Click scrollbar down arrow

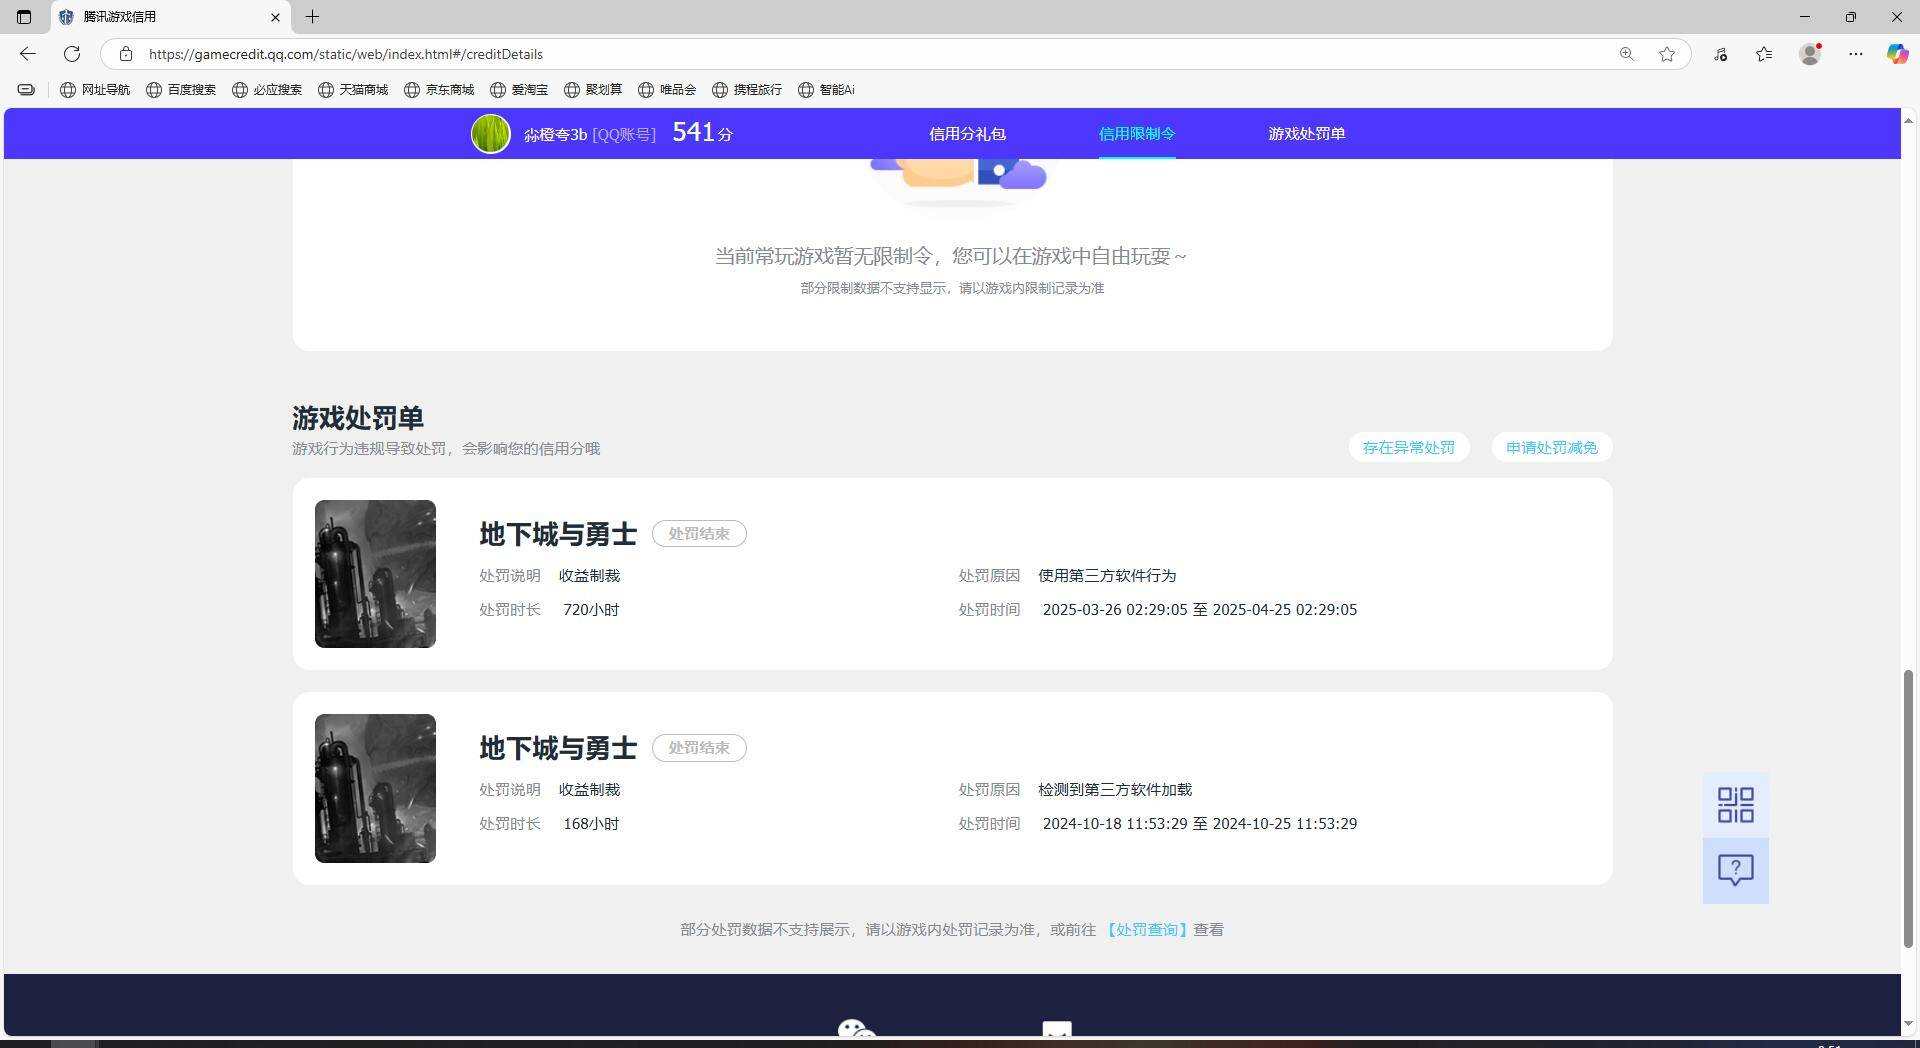point(1908,1024)
